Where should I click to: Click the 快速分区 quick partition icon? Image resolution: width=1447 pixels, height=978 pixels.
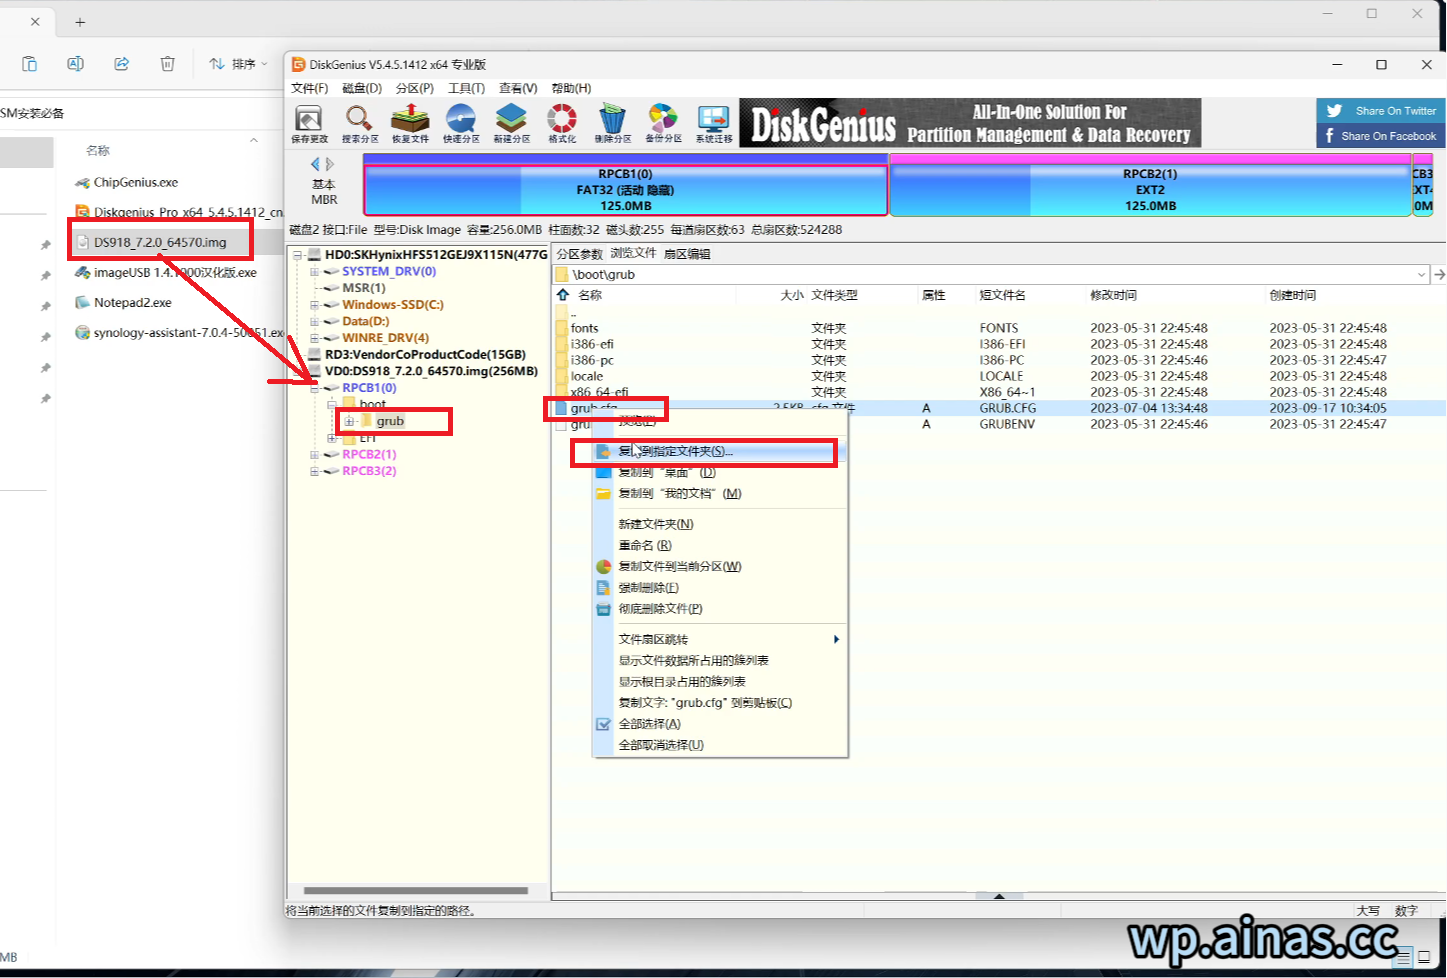click(x=461, y=123)
